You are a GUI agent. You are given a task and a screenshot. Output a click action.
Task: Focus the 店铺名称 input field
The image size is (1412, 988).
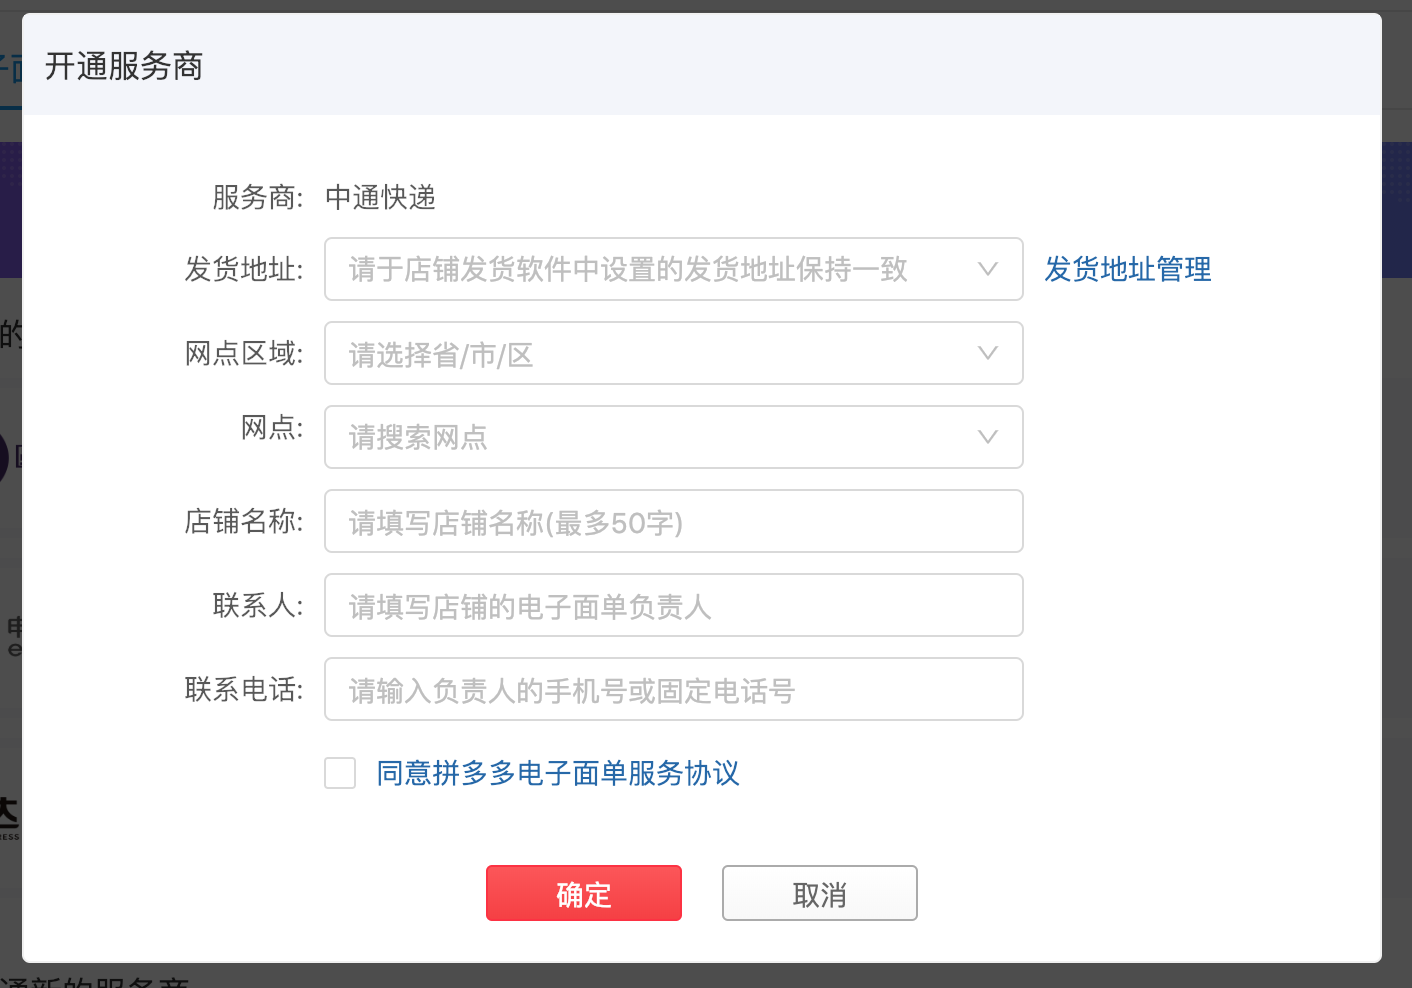click(673, 521)
